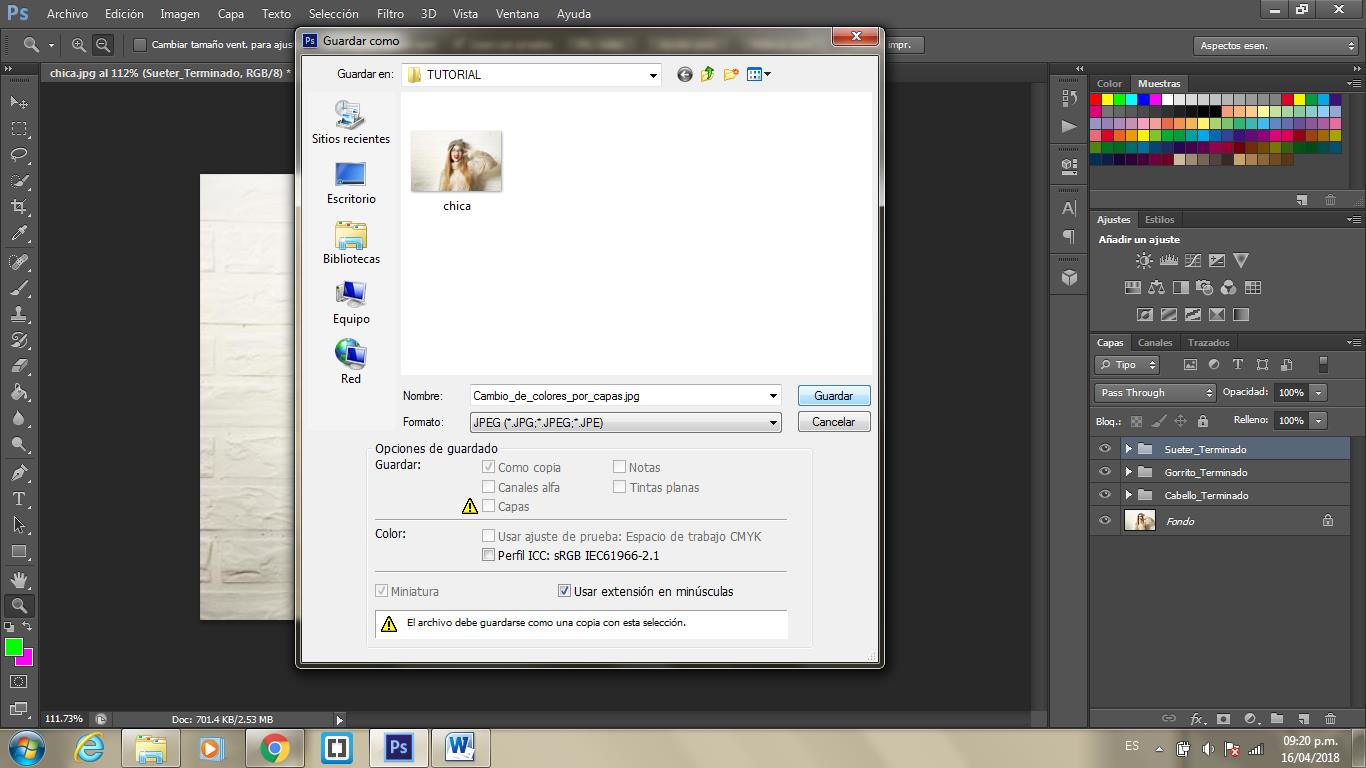Image resolution: width=1366 pixels, height=768 pixels.
Task: Select the Horizontal Type tool
Action: point(19,499)
